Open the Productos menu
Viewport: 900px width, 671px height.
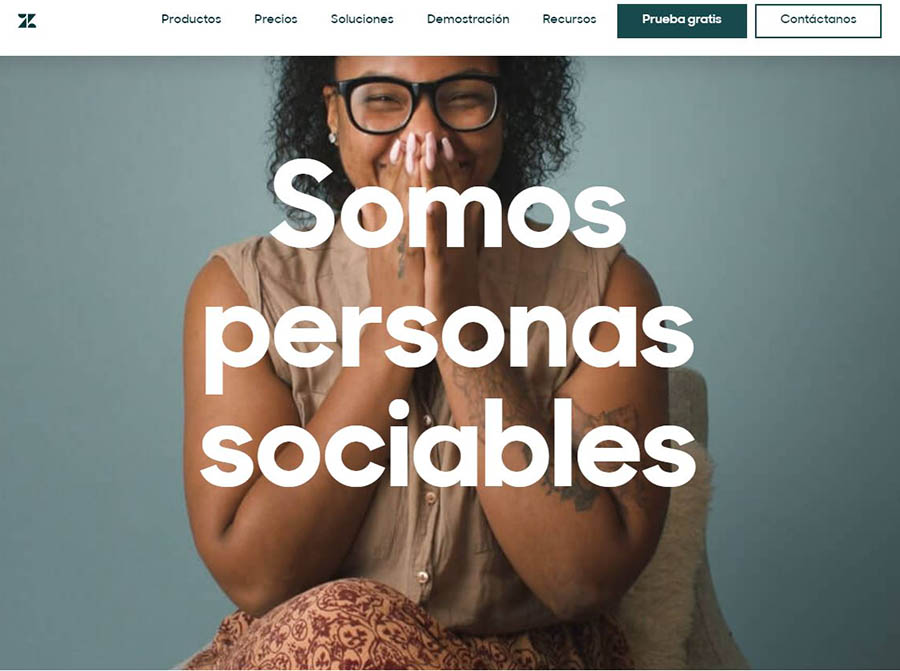tap(191, 19)
